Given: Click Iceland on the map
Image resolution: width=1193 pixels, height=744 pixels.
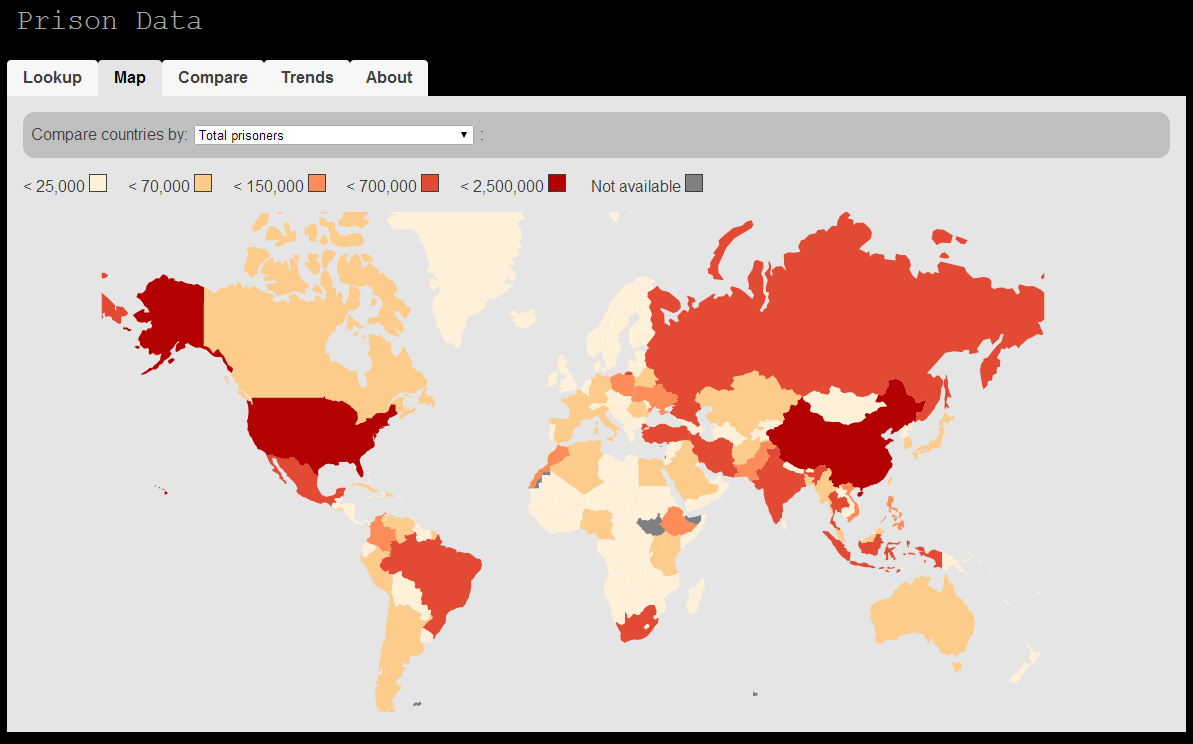Looking at the screenshot, I should point(523,317).
